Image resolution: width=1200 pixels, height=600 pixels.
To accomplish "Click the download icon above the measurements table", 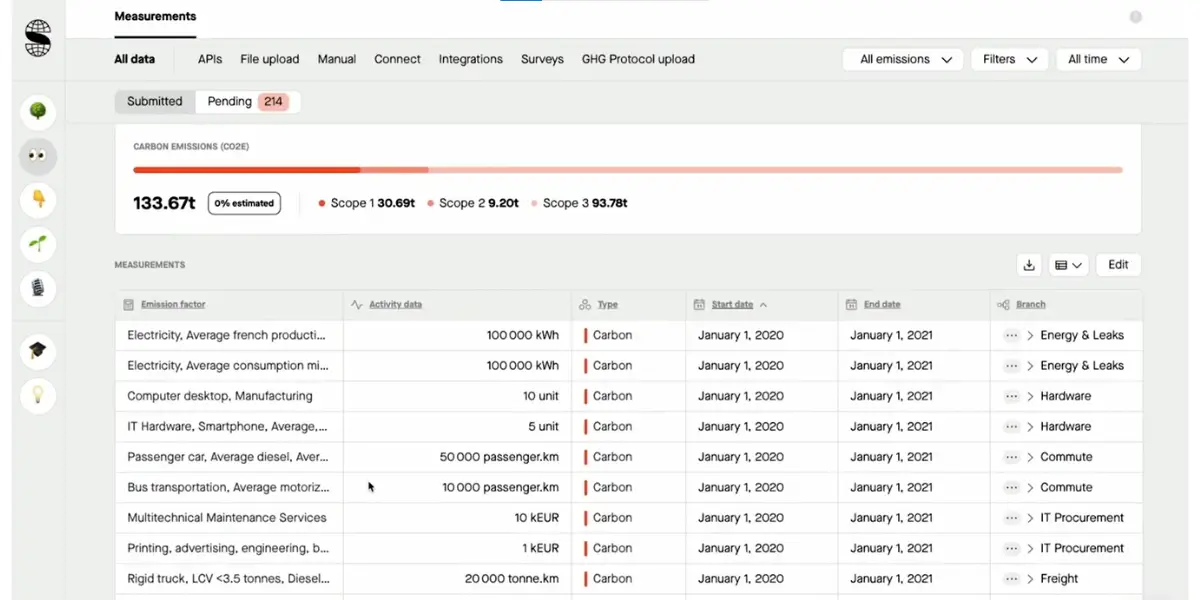I will [1029, 264].
